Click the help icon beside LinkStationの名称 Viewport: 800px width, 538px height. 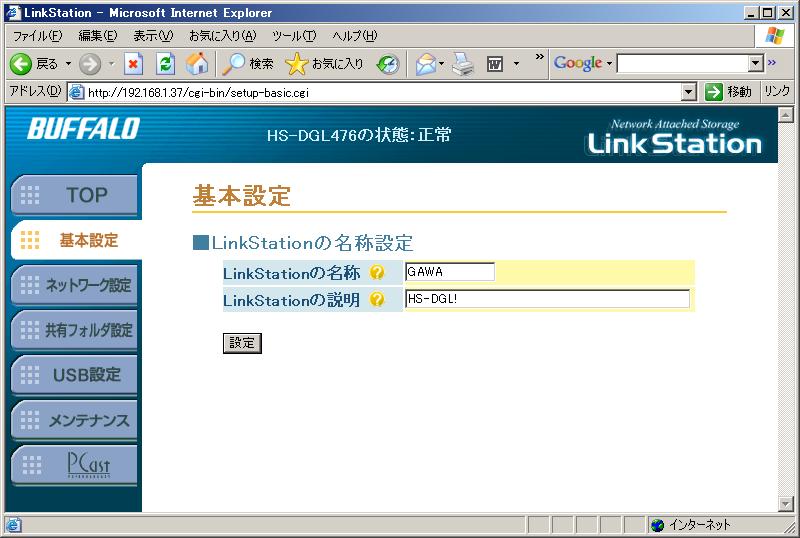click(377, 273)
